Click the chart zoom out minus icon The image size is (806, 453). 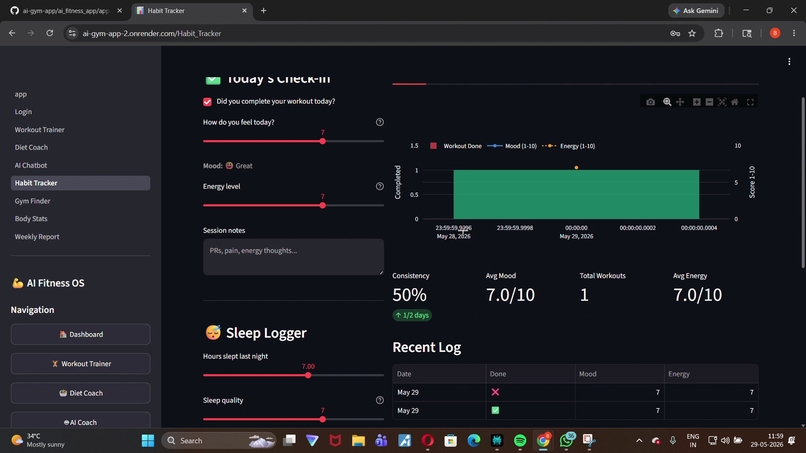pos(709,102)
